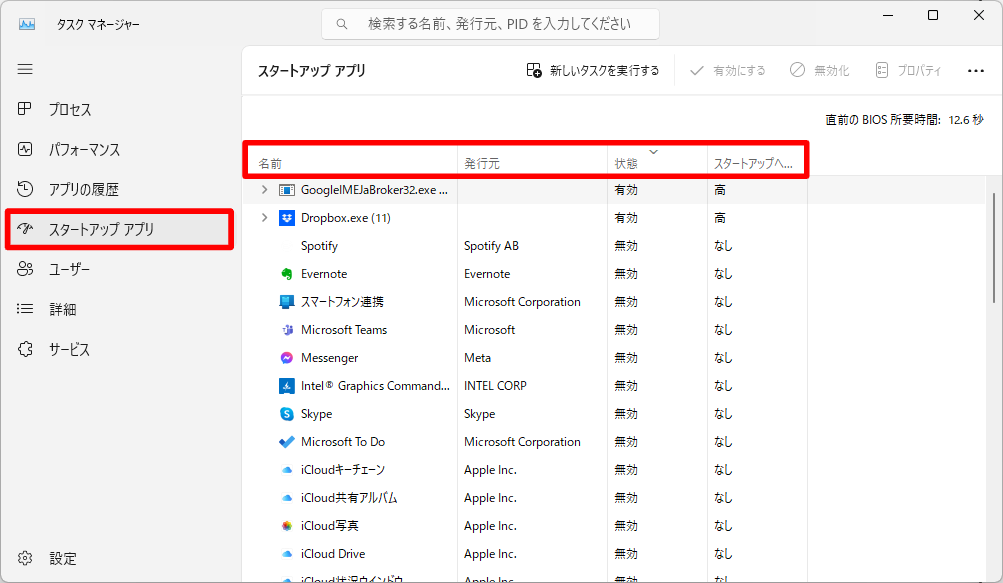Focus the search box for name, publisher, PID

[x=490, y=24]
